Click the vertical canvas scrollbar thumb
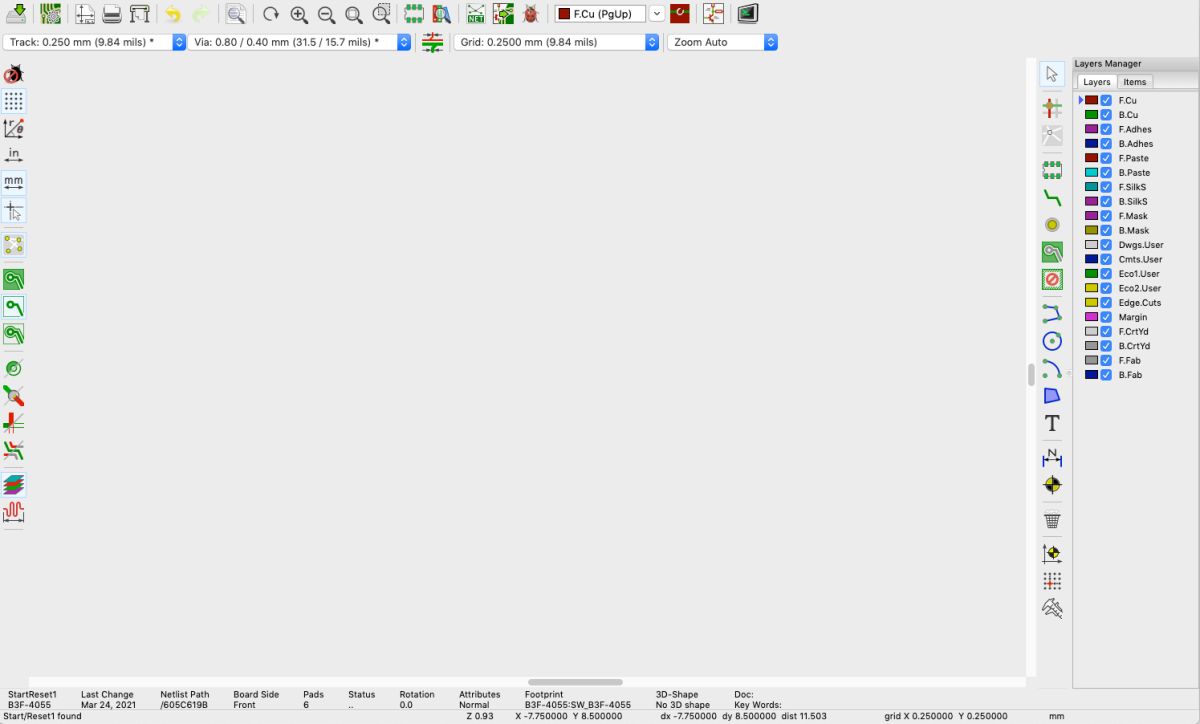The image size is (1200, 724). 1031,375
